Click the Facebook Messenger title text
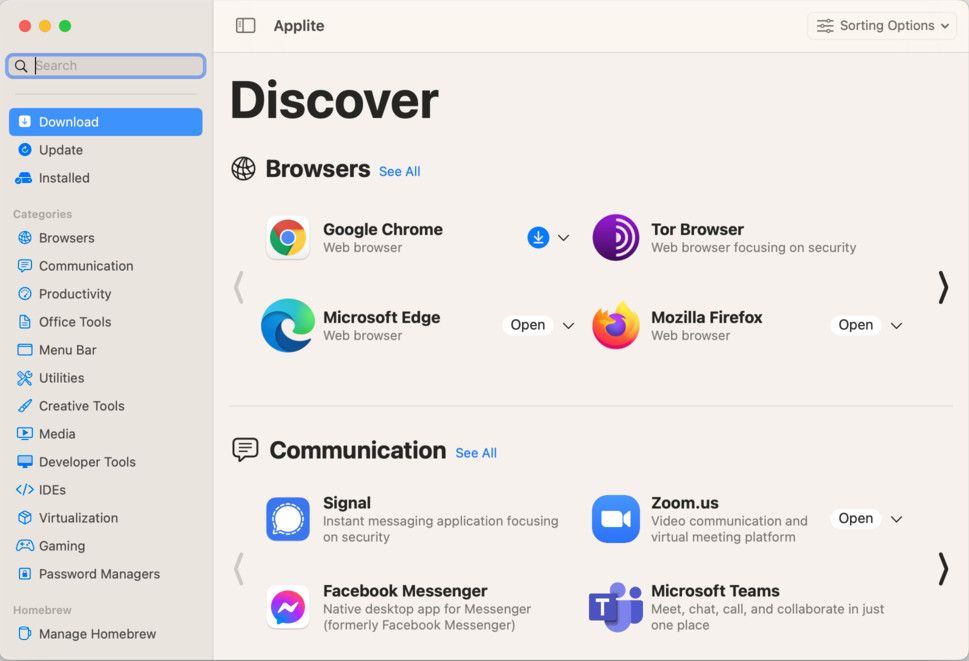This screenshot has width=969, height=661. (405, 591)
